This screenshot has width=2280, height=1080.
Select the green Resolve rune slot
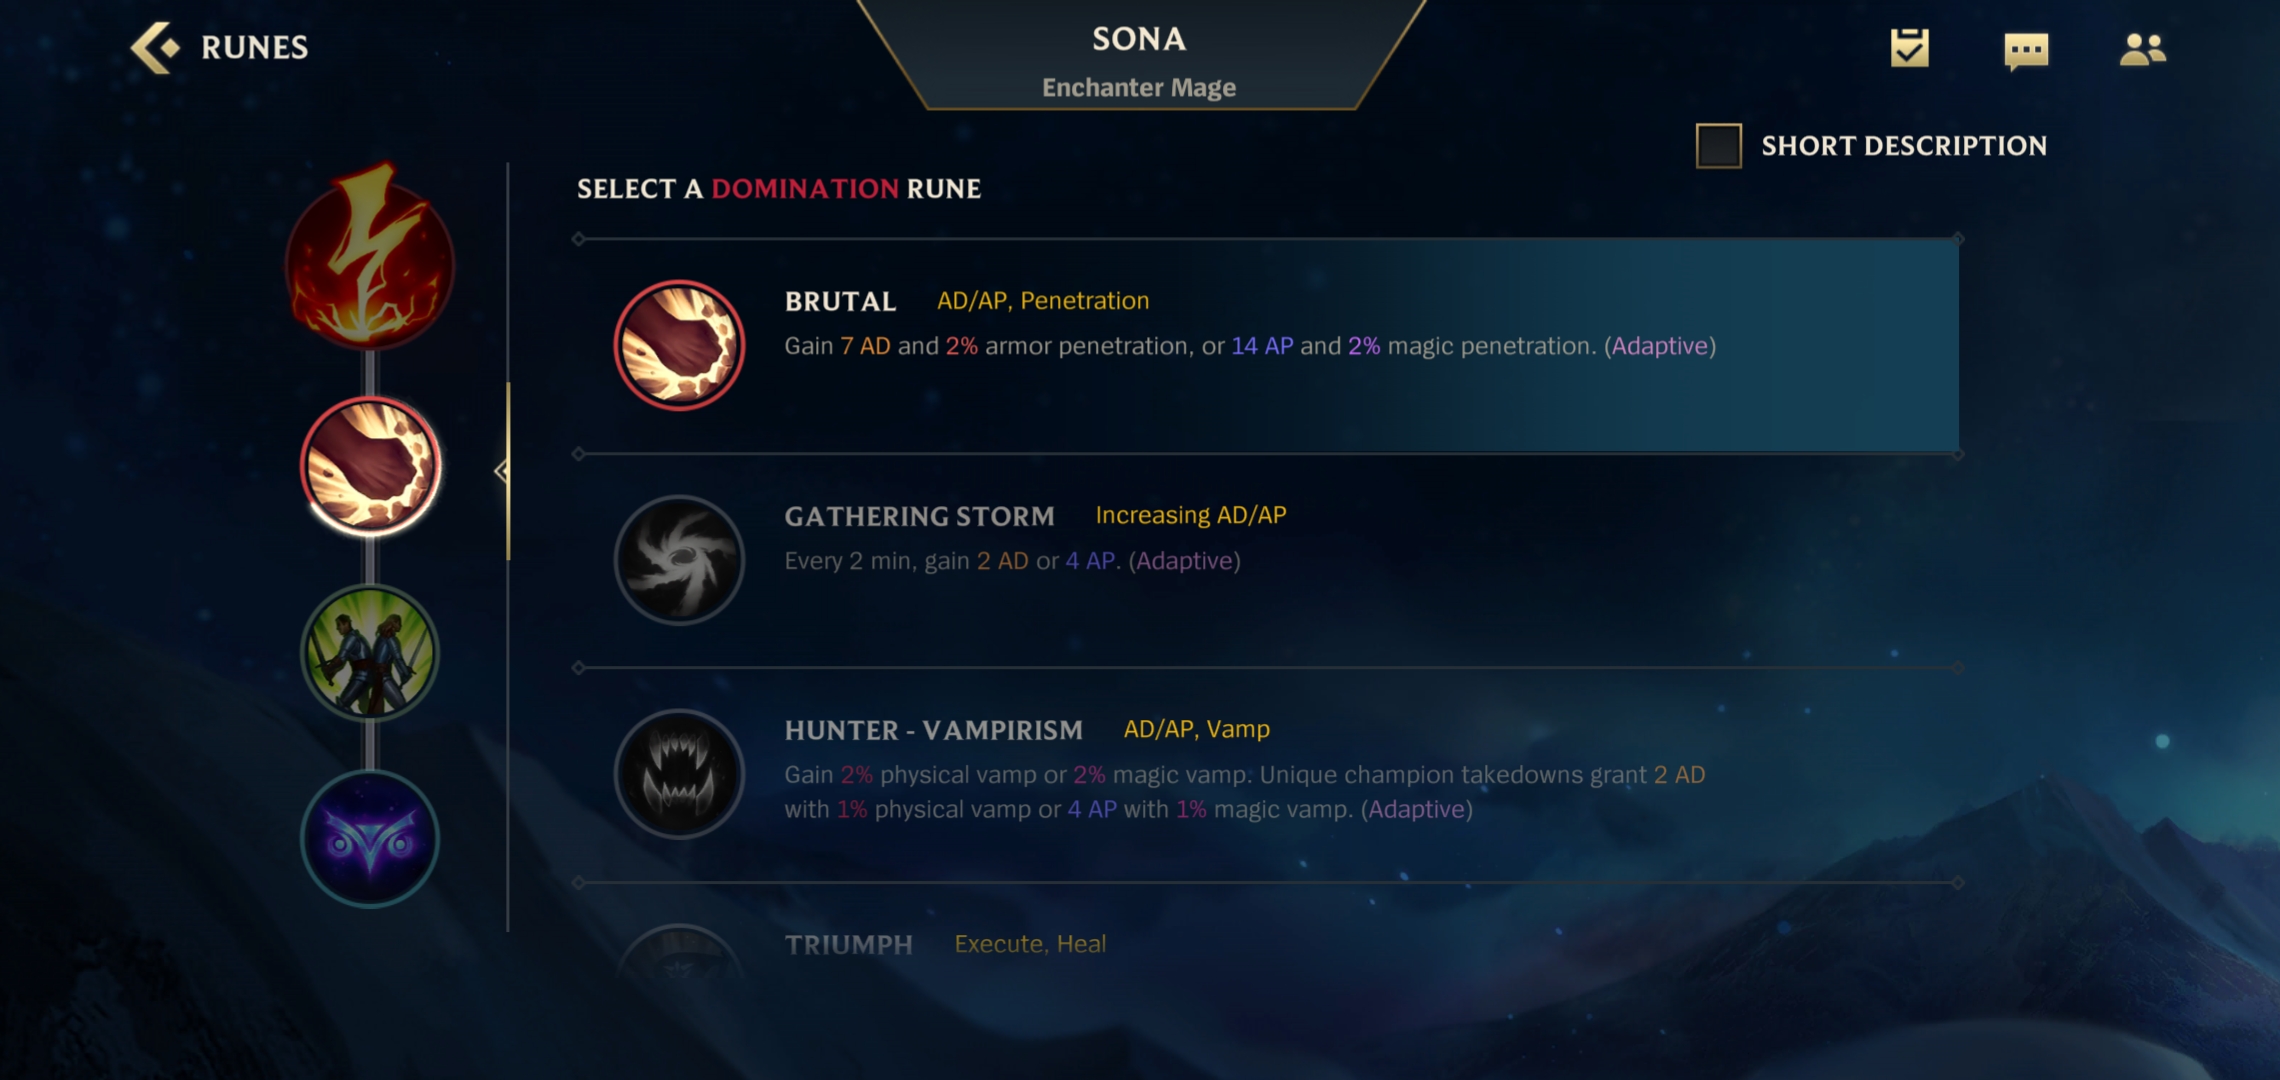pyautogui.click(x=370, y=653)
